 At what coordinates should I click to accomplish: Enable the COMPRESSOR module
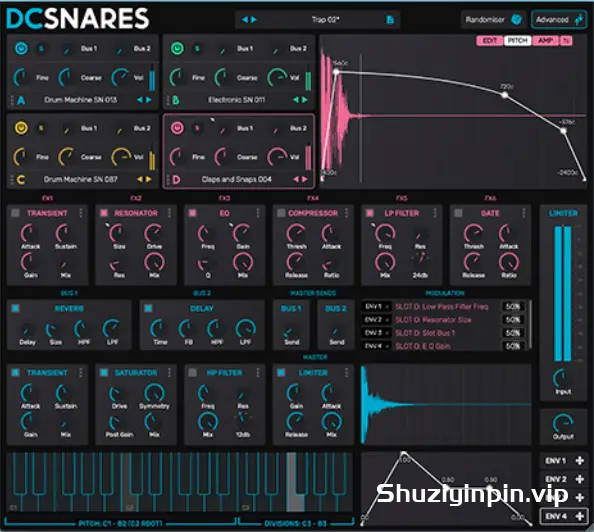(281, 213)
